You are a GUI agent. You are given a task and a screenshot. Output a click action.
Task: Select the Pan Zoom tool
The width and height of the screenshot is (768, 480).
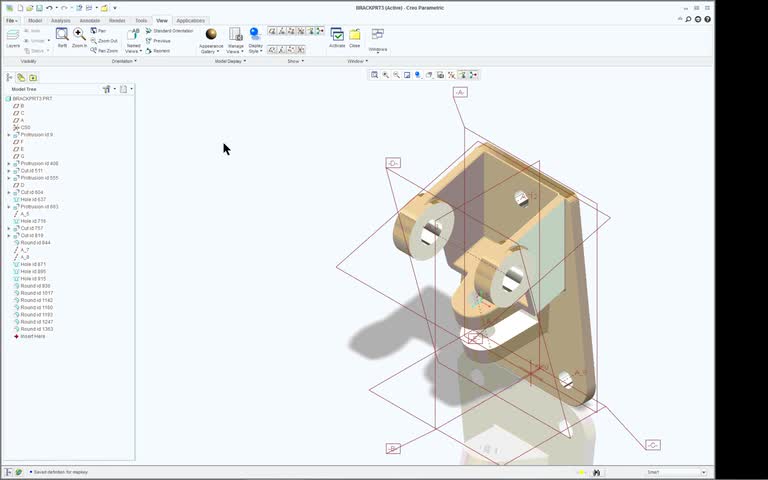click(x=104, y=50)
